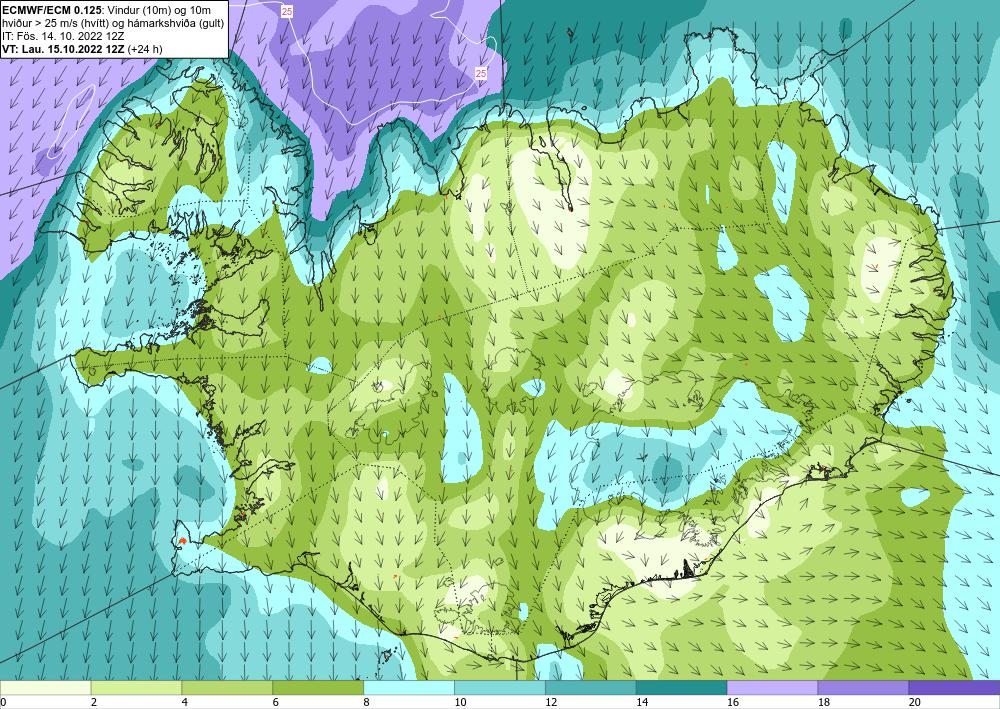
Task: Select the line 'hviður > 25 m/s (hvítt) og hámarkshviða (gult)'
Action: [x=113, y=23]
